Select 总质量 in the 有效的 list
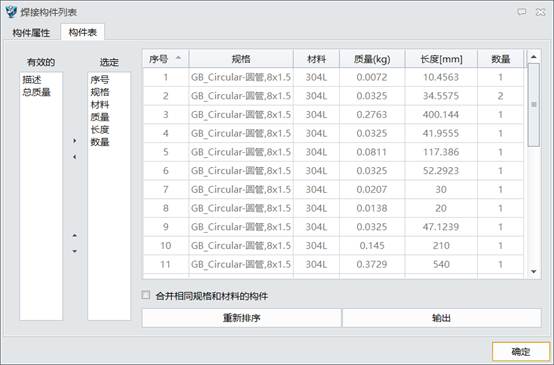This screenshot has width=554, height=365. (x=36, y=92)
